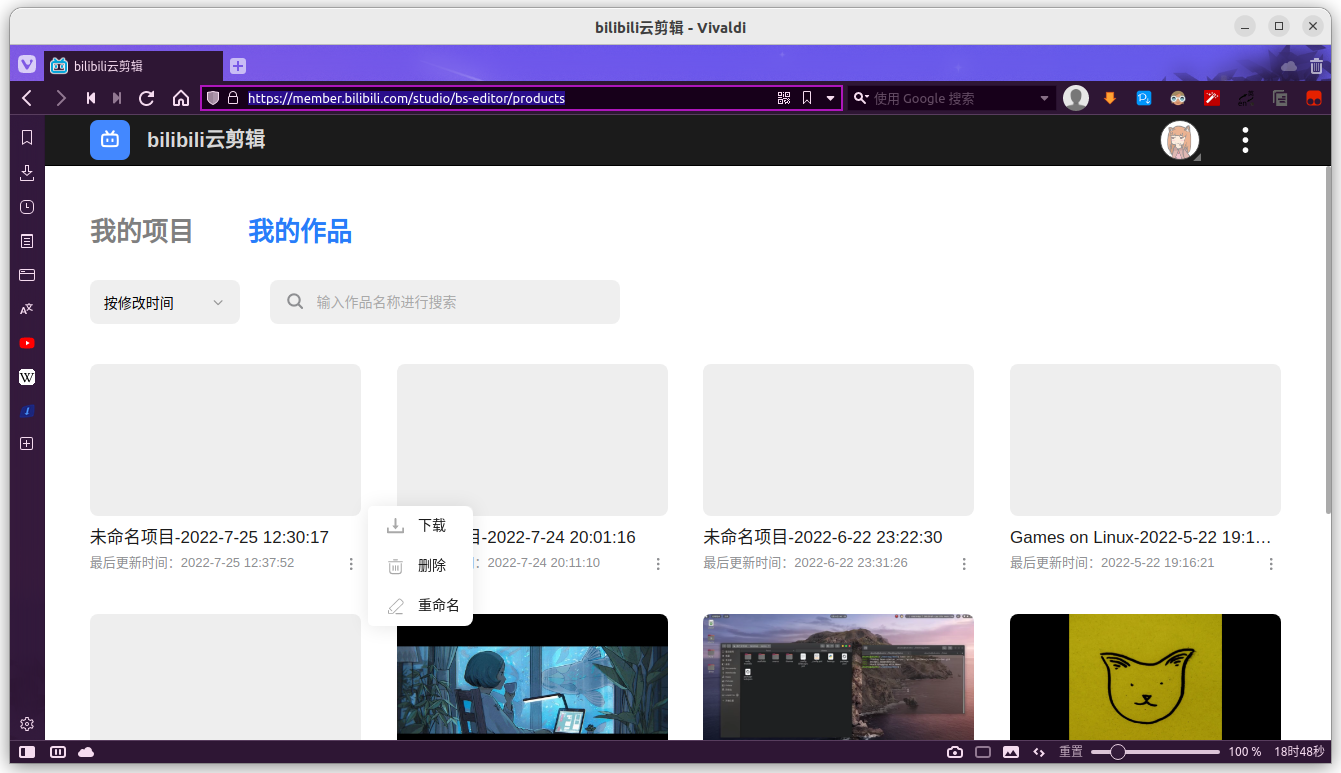Open closed tabs trash can
Screen dimensions: 1341x773
point(1316,66)
